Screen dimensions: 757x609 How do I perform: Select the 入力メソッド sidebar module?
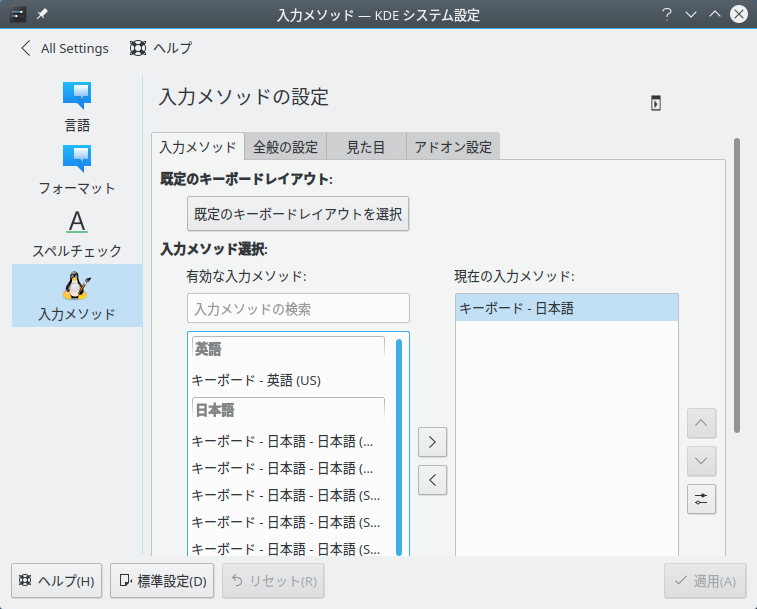(77, 296)
